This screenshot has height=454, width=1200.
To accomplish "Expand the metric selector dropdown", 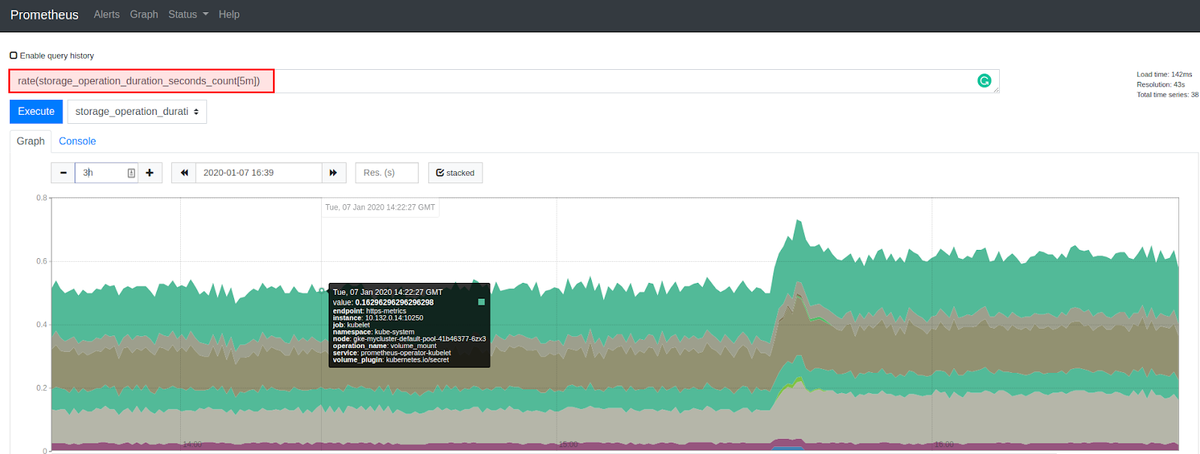I will coord(137,112).
